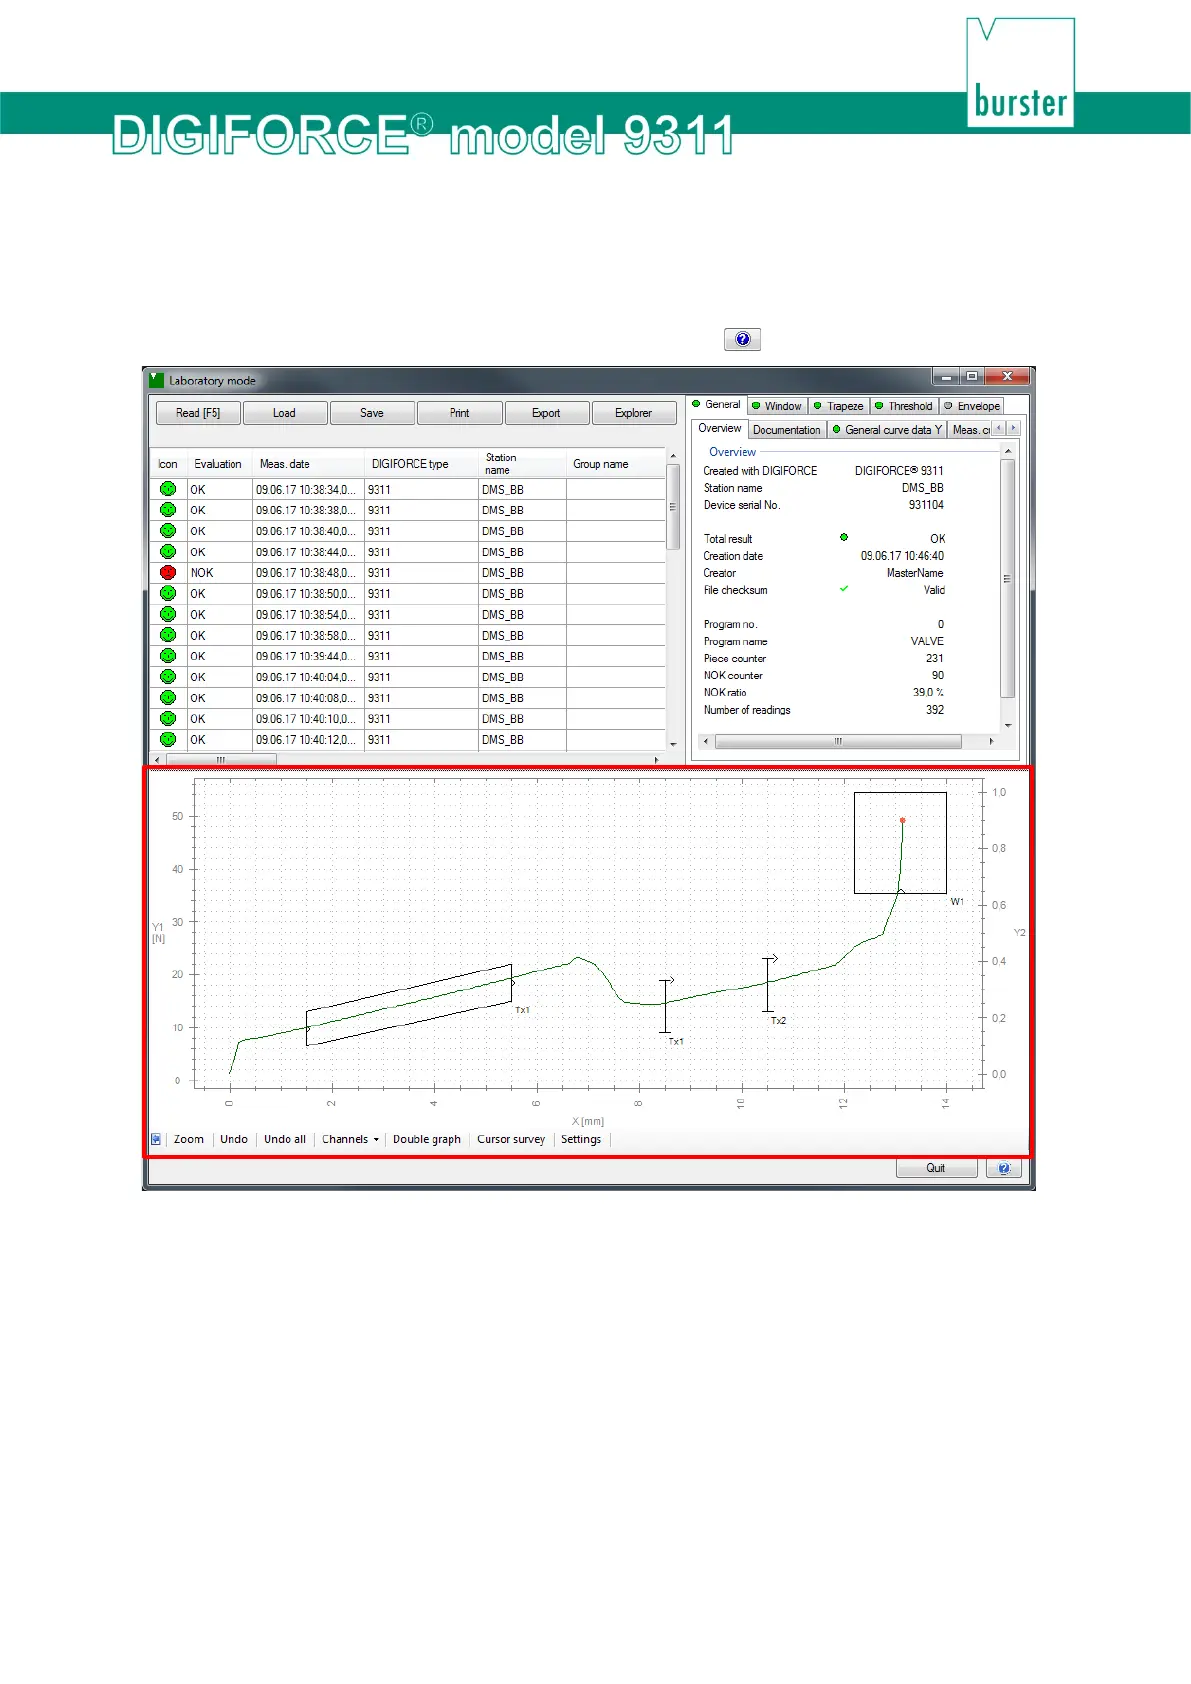Open graph Settings in the toolbar

tap(581, 1139)
